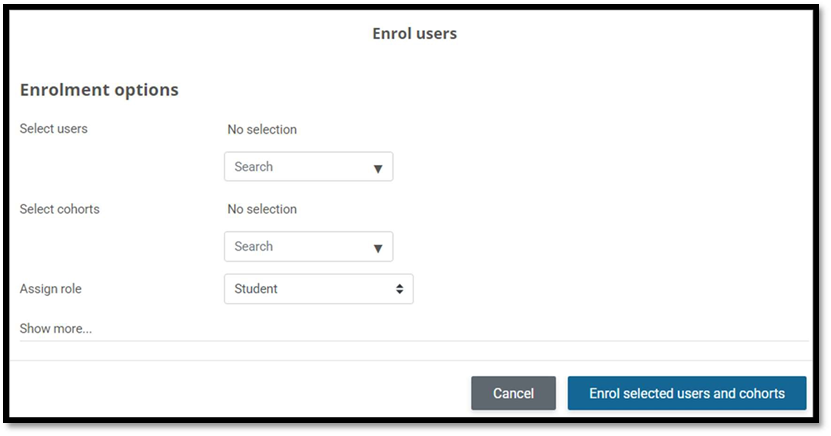Click the word Student in the role selector
Viewport: 831px width, 436px height.
(x=256, y=289)
